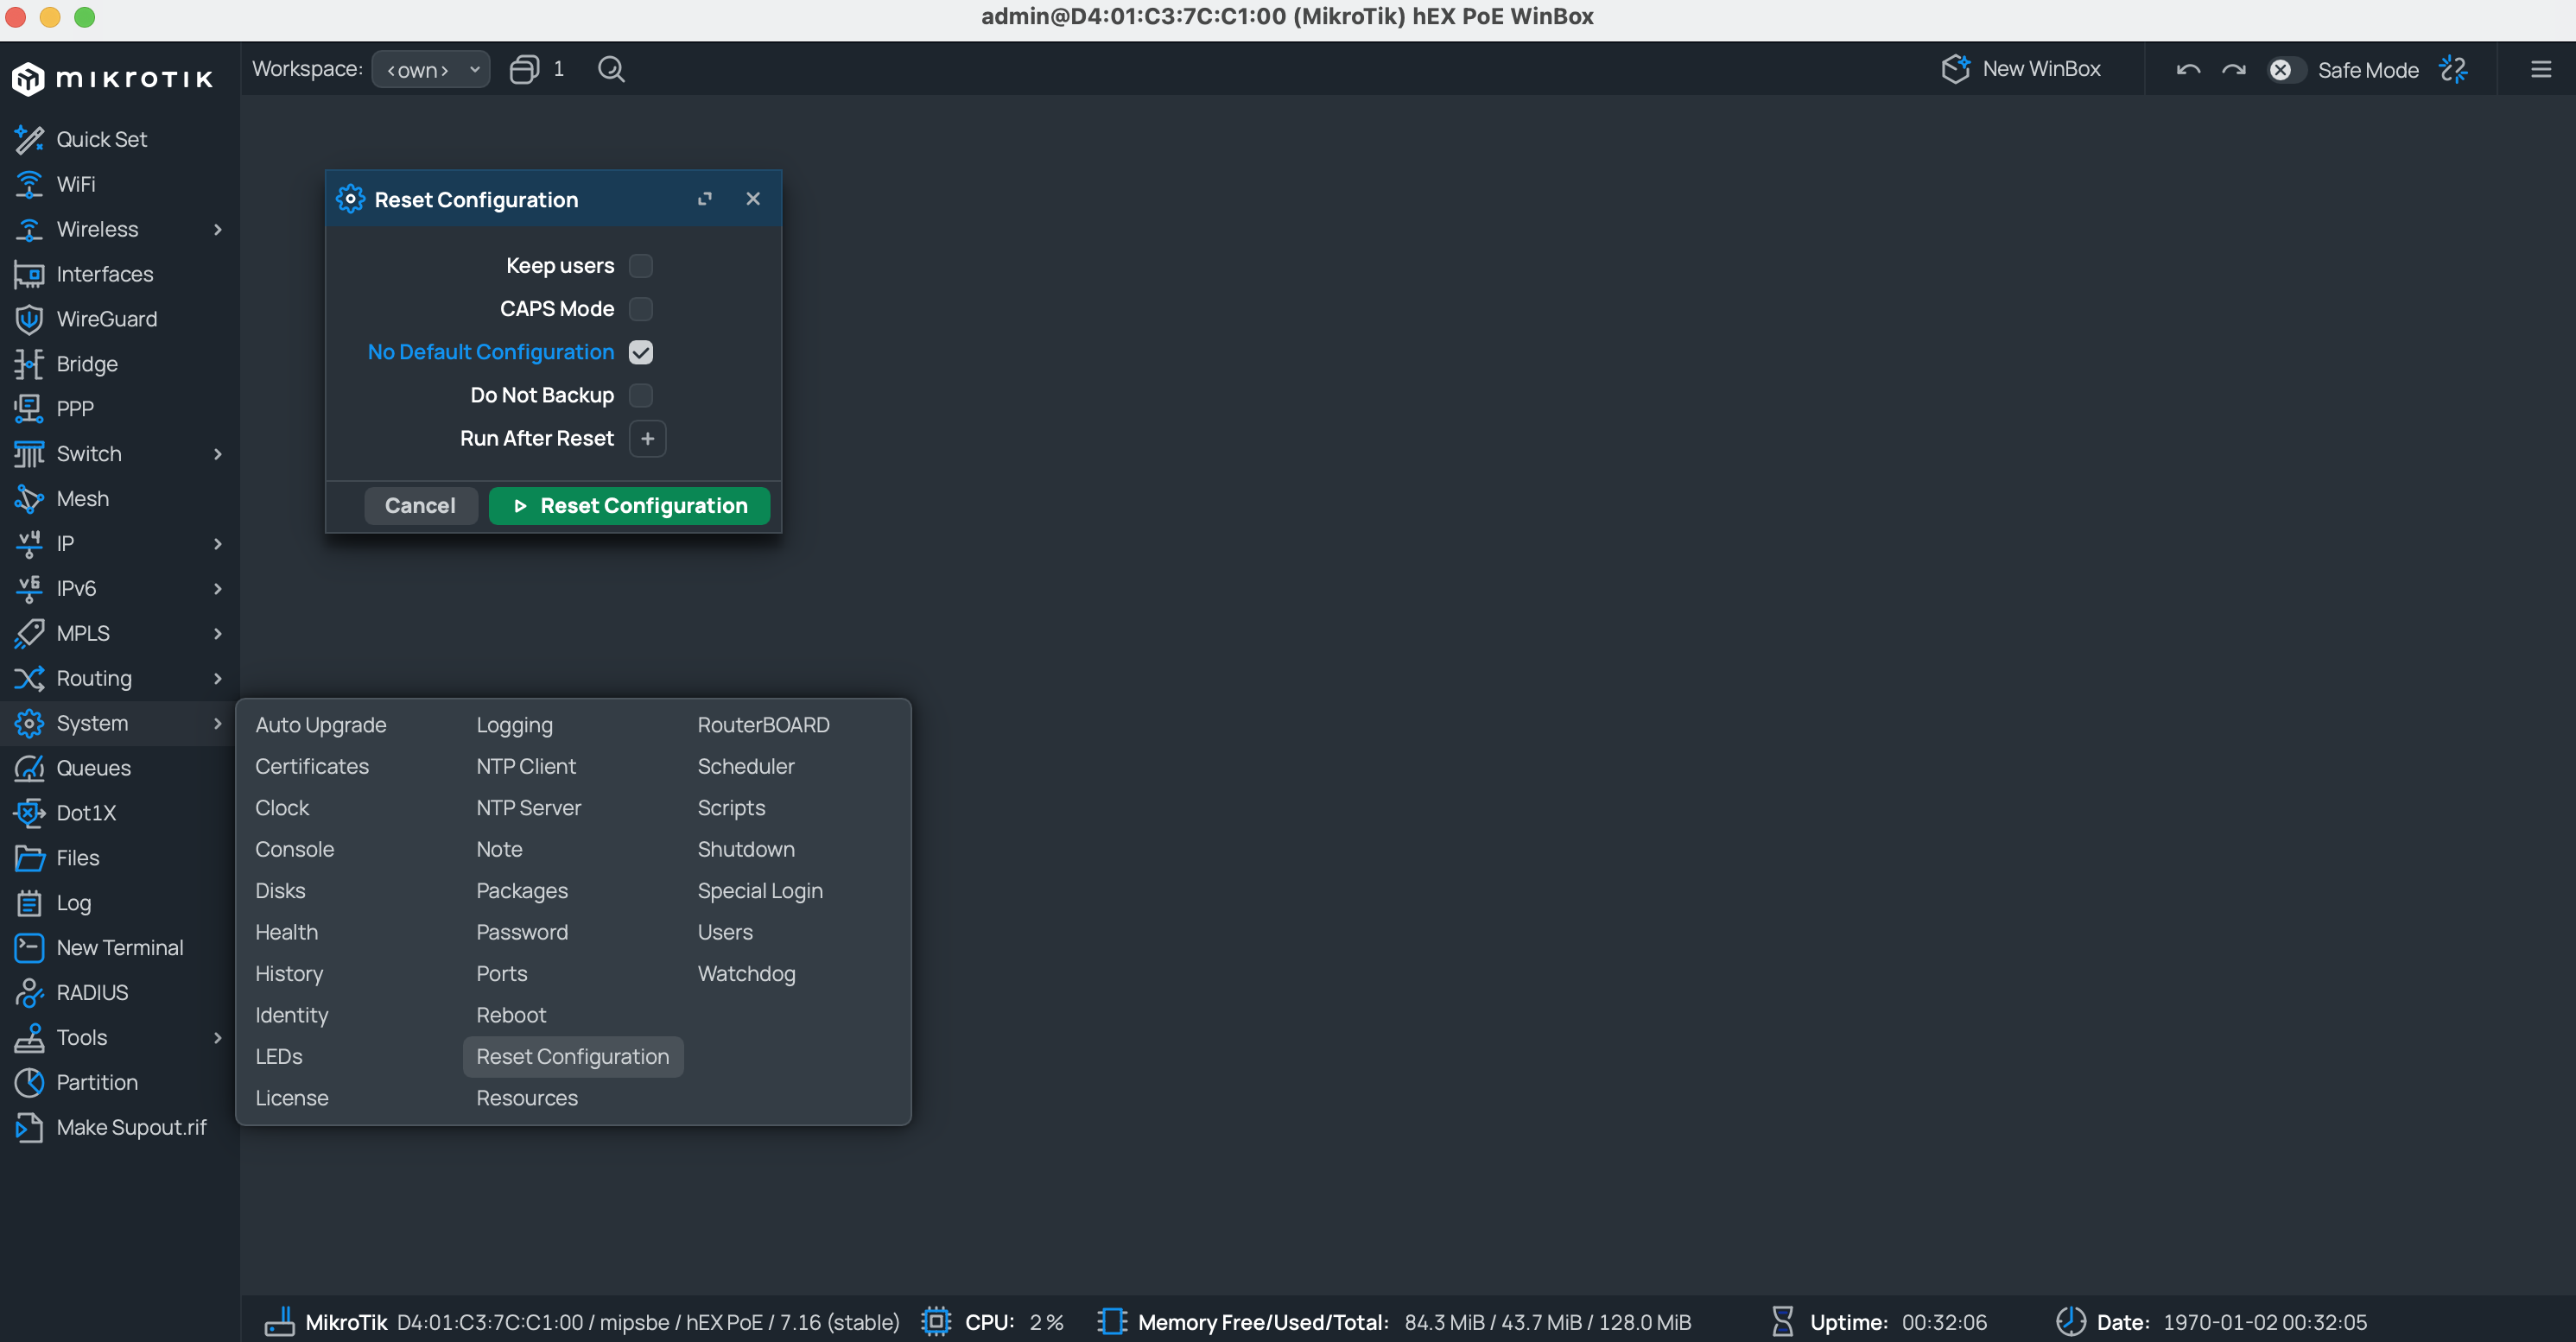Open RADIUS icon in sidebar

pyautogui.click(x=29, y=993)
